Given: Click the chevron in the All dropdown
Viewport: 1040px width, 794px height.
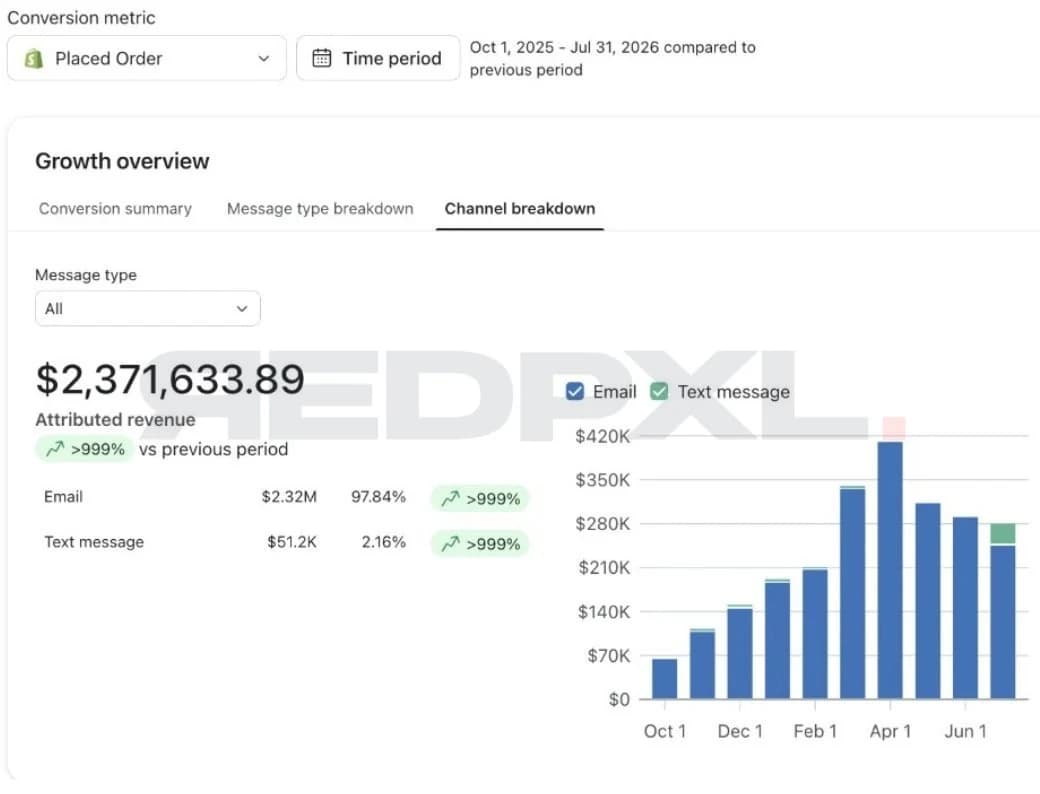Looking at the screenshot, I should click(x=242, y=308).
